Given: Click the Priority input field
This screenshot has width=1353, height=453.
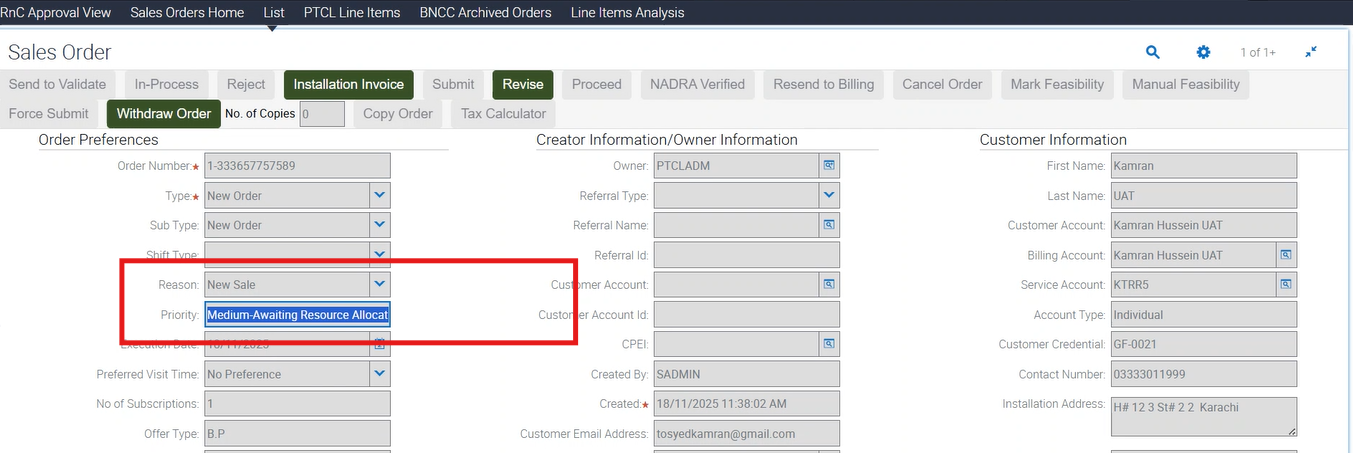Looking at the screenshot, I should (x=297, y=315).
